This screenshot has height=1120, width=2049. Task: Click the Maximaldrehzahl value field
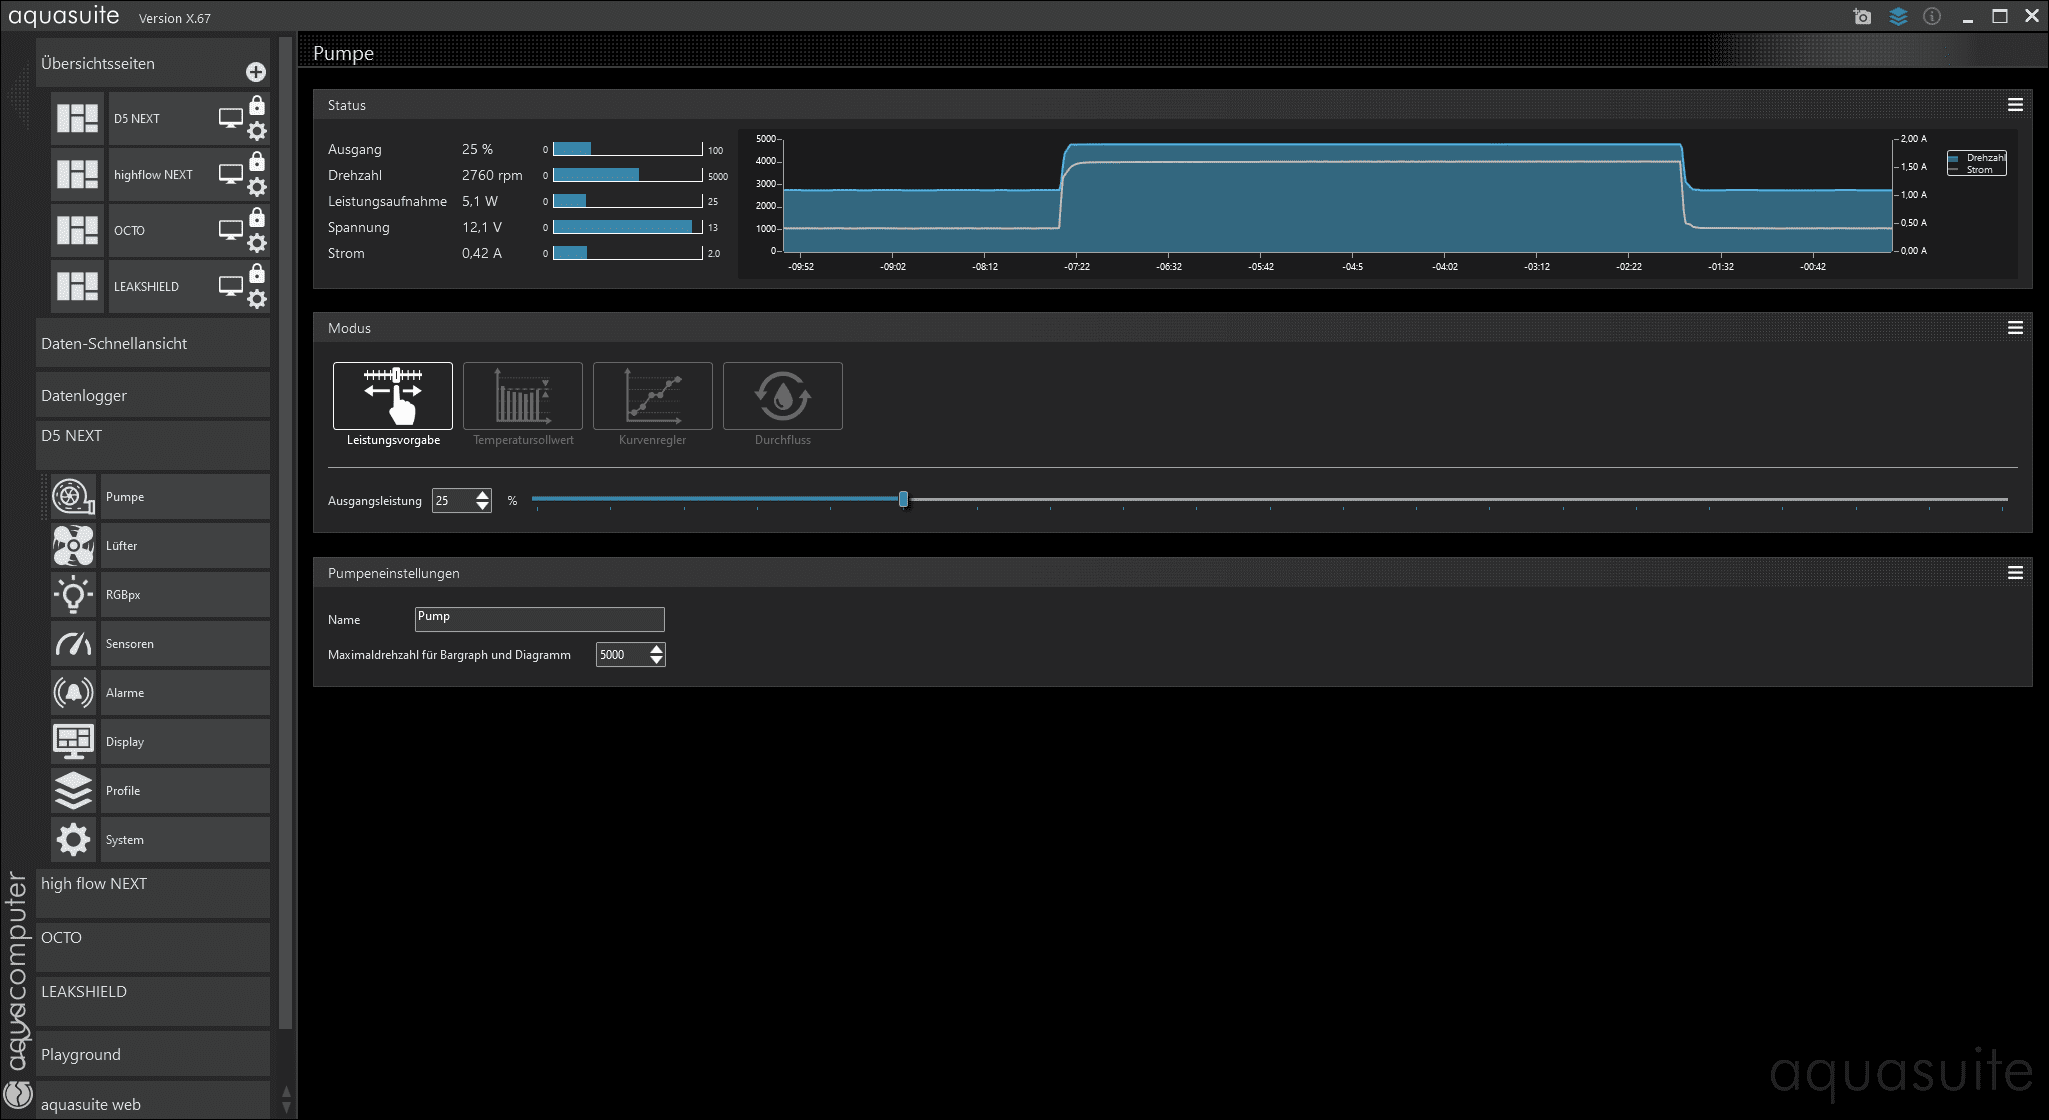[621, 655]
